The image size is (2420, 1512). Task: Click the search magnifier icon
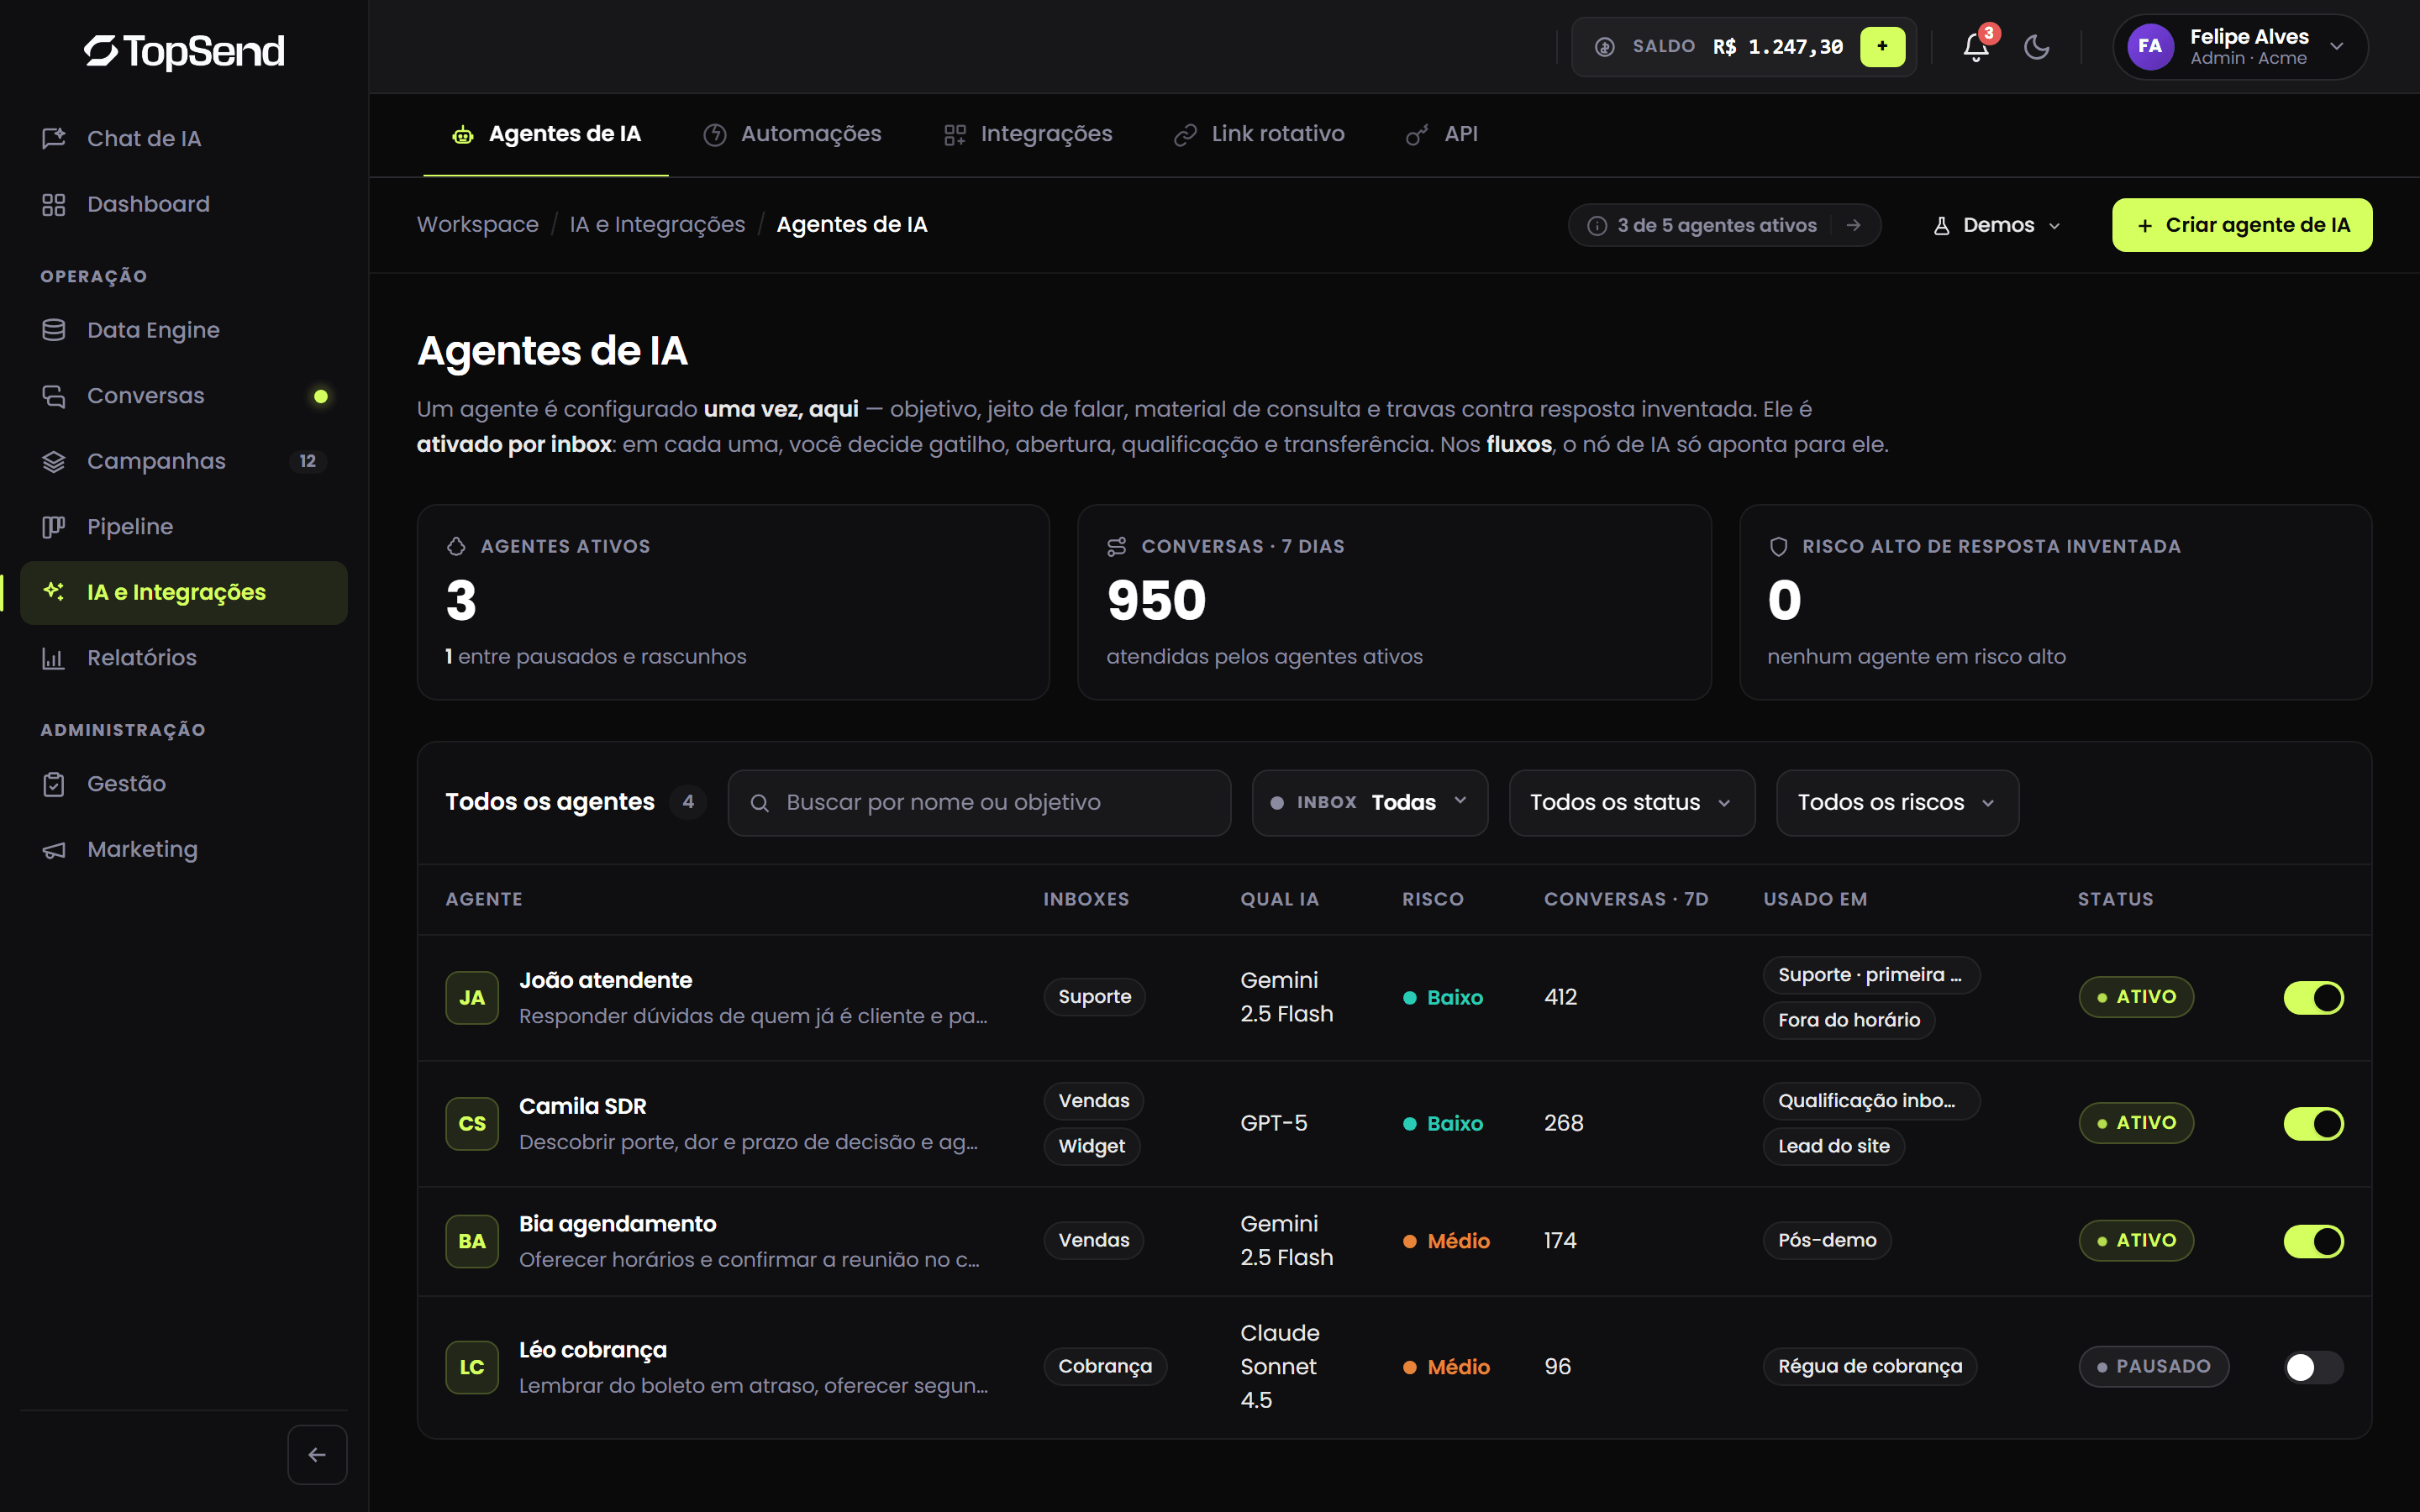coord(759,803)
